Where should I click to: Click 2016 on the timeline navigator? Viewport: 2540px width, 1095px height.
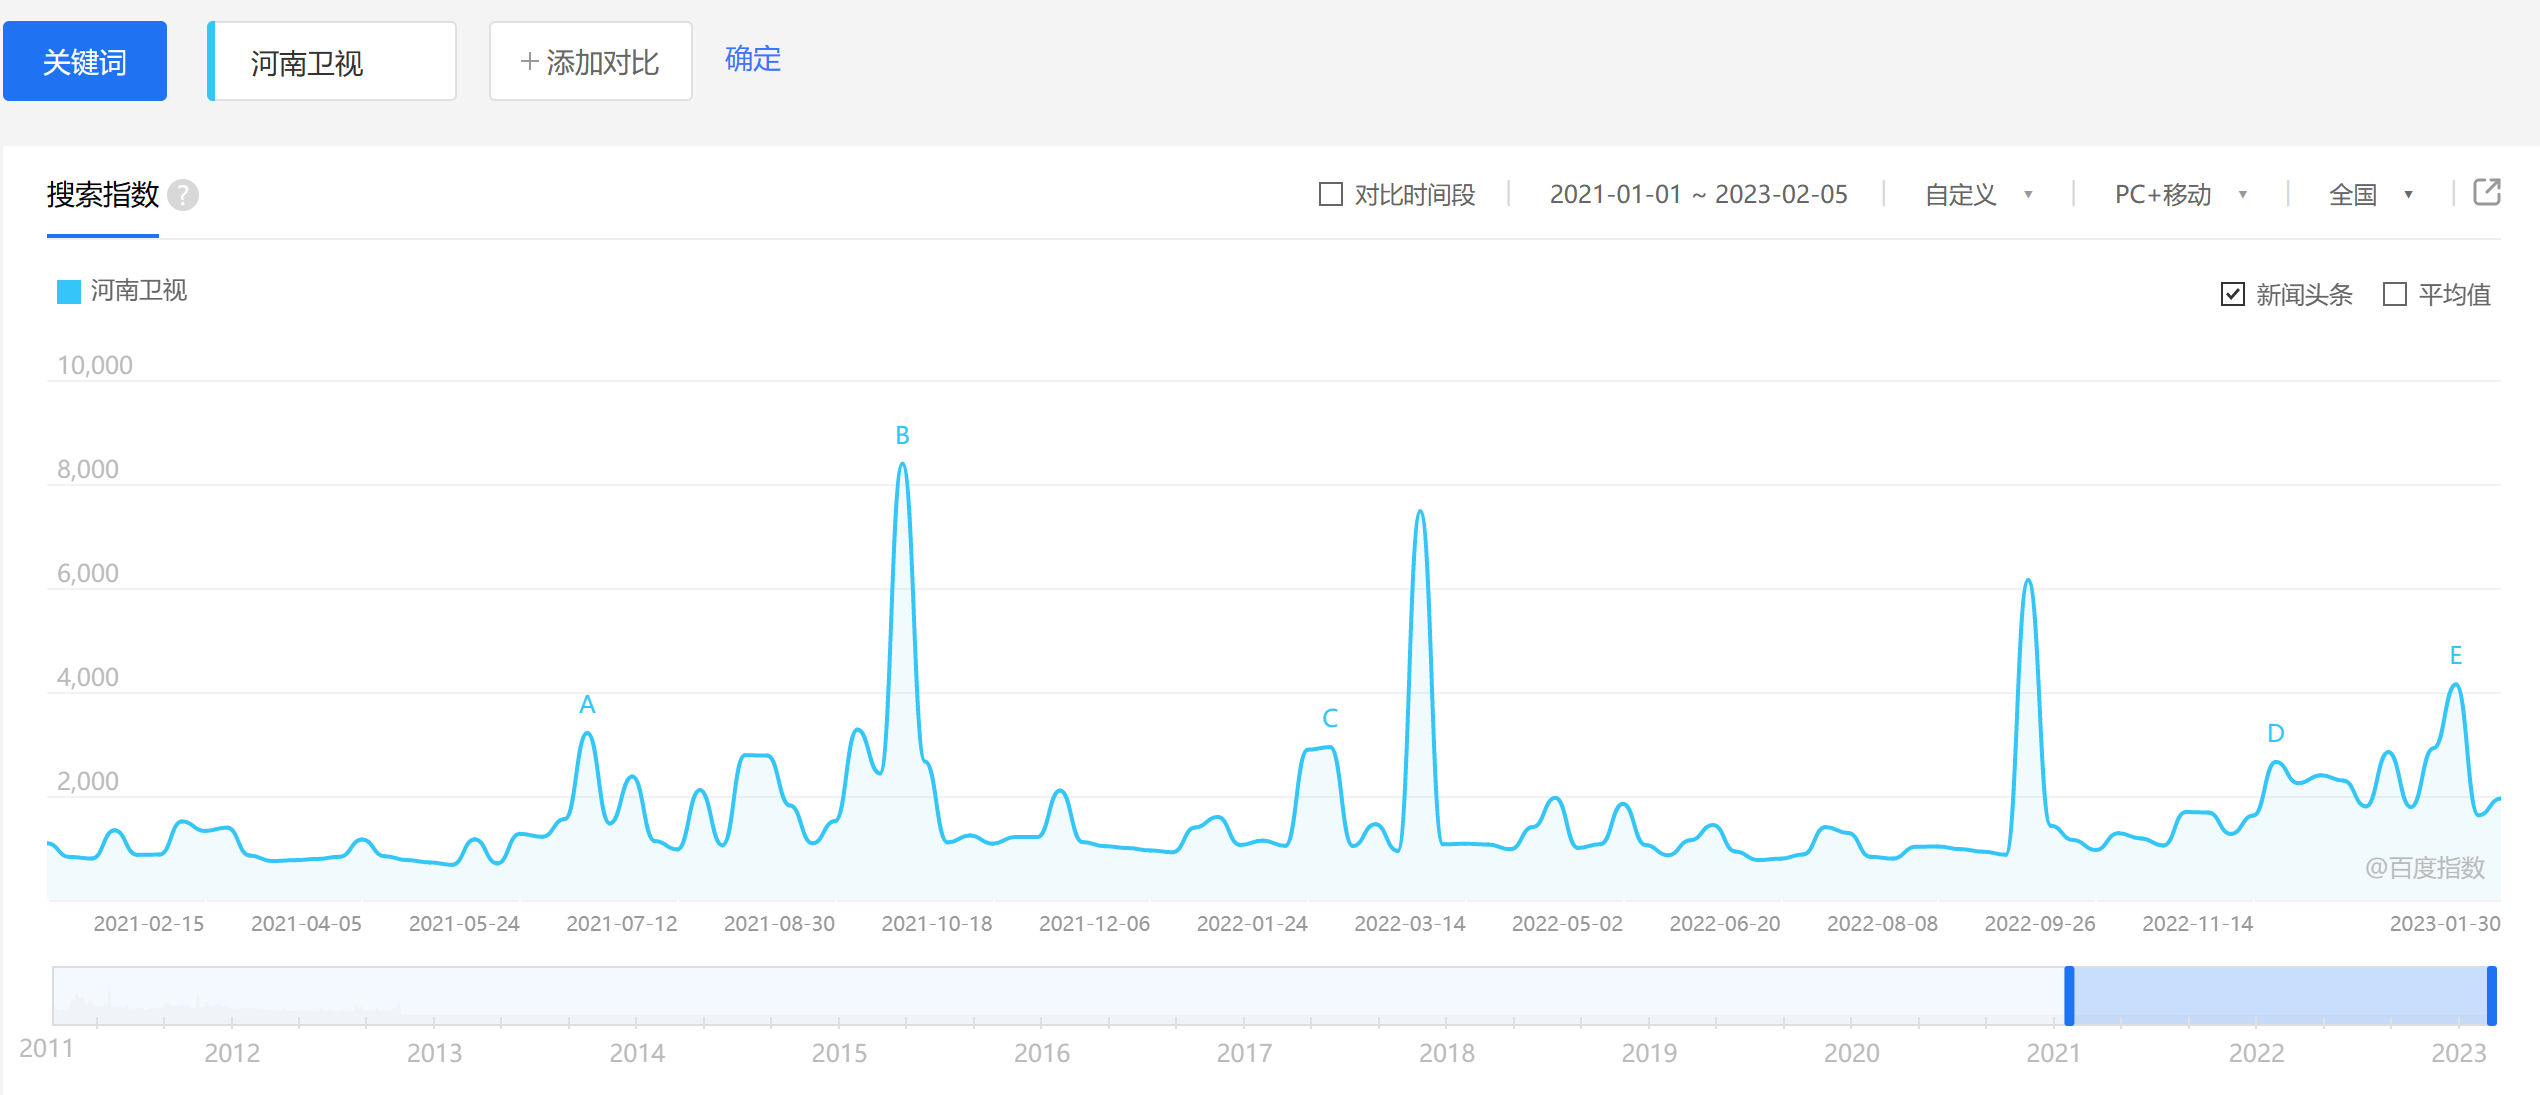pos(1041,1053)
